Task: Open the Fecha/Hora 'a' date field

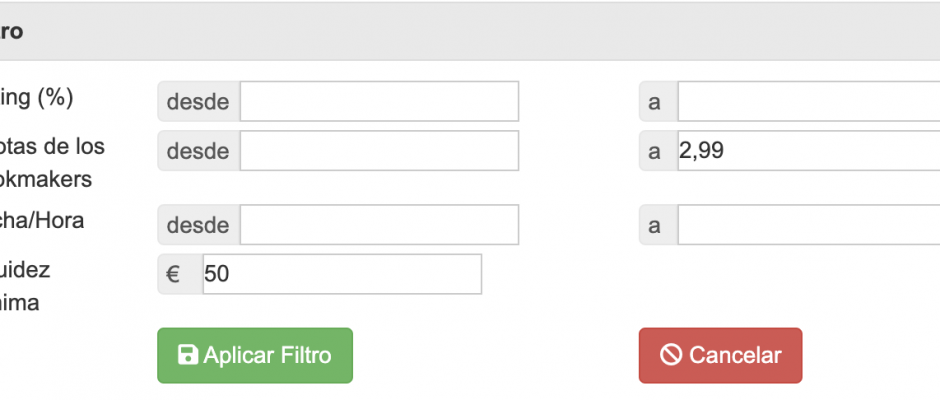Action: tap(809, 225)
